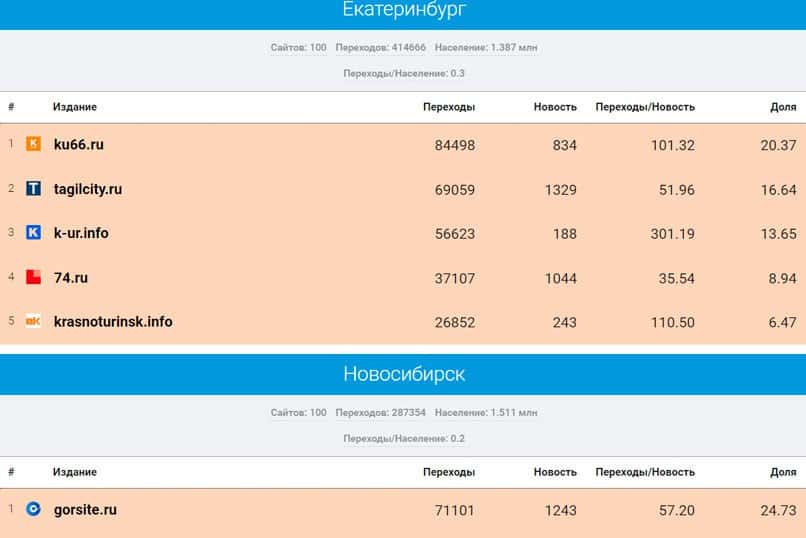Click the value 301.19 in k-ur.info row
The image size is (806, 538).
coord(673,234)
